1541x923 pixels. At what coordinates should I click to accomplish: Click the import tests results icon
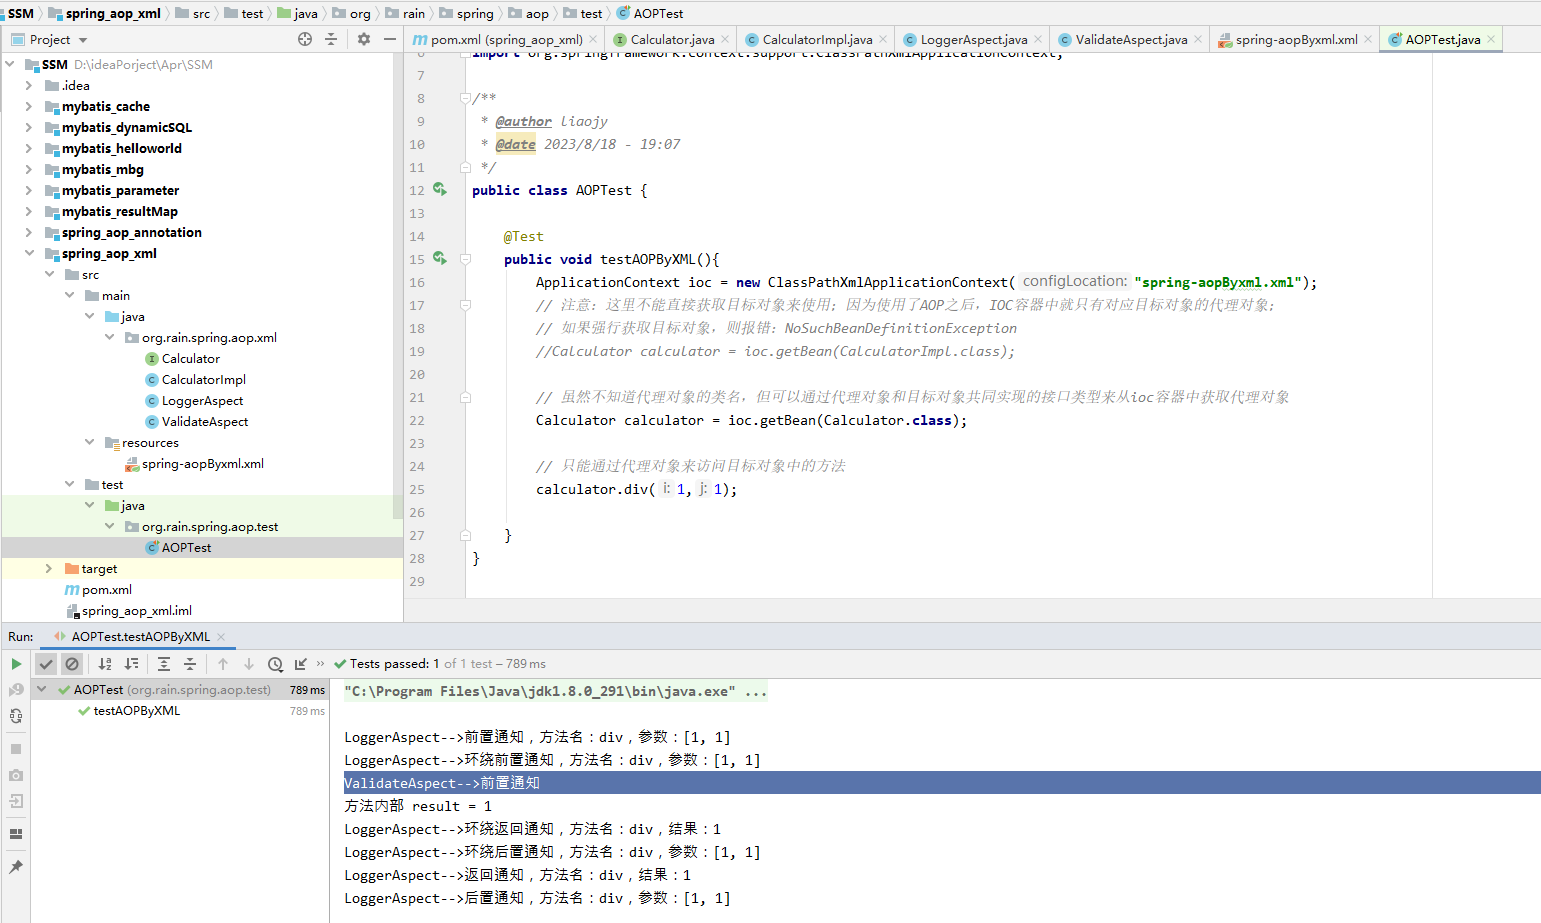click(x=301, y=664)
